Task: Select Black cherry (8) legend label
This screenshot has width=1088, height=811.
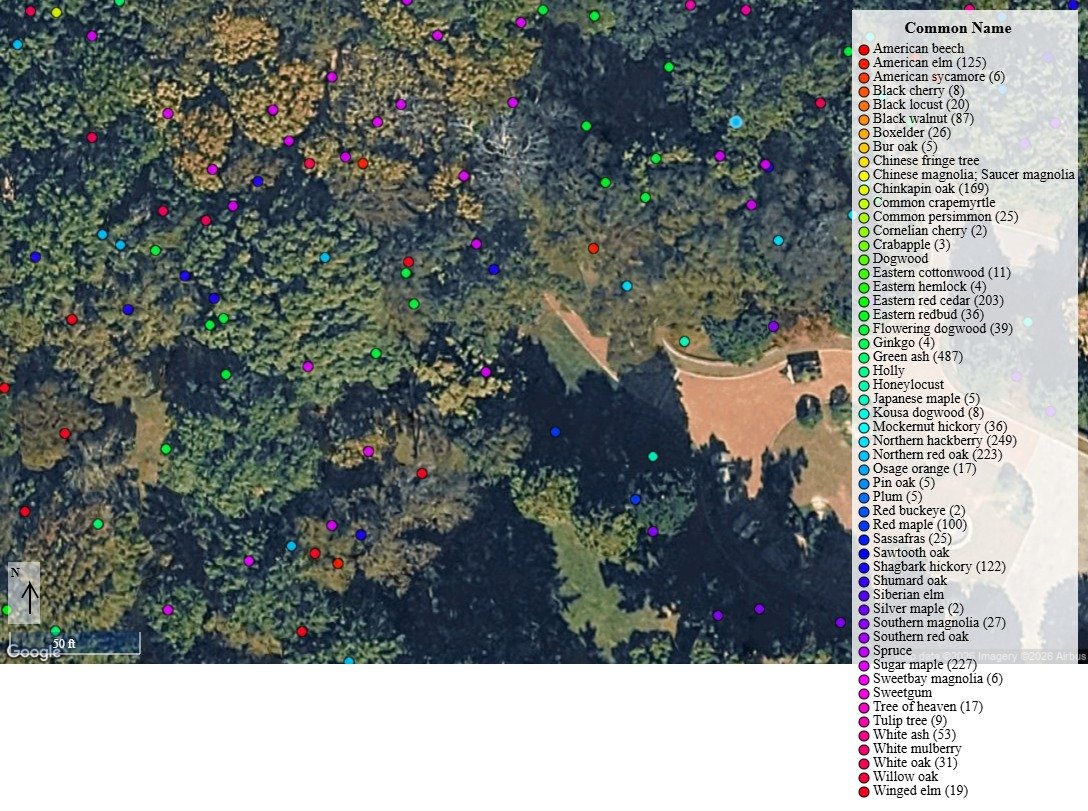Action: click(918, 90)
